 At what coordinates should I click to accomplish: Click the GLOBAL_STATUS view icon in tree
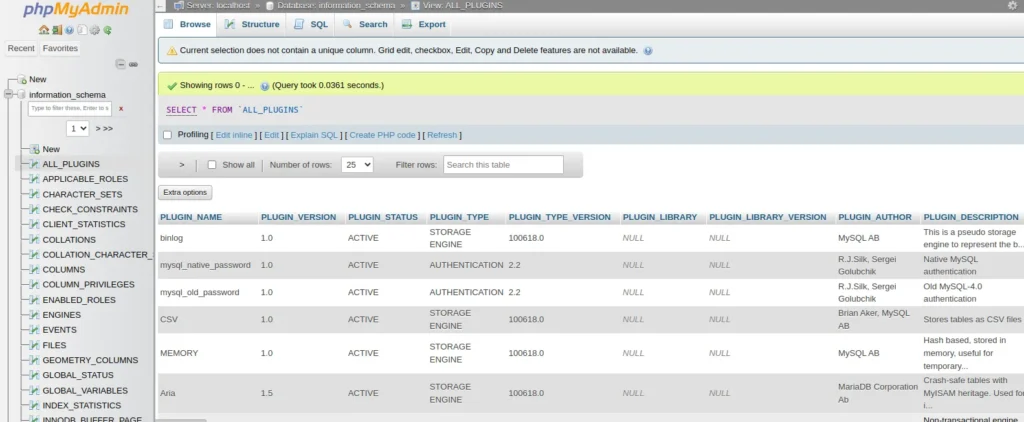(35, 376)
